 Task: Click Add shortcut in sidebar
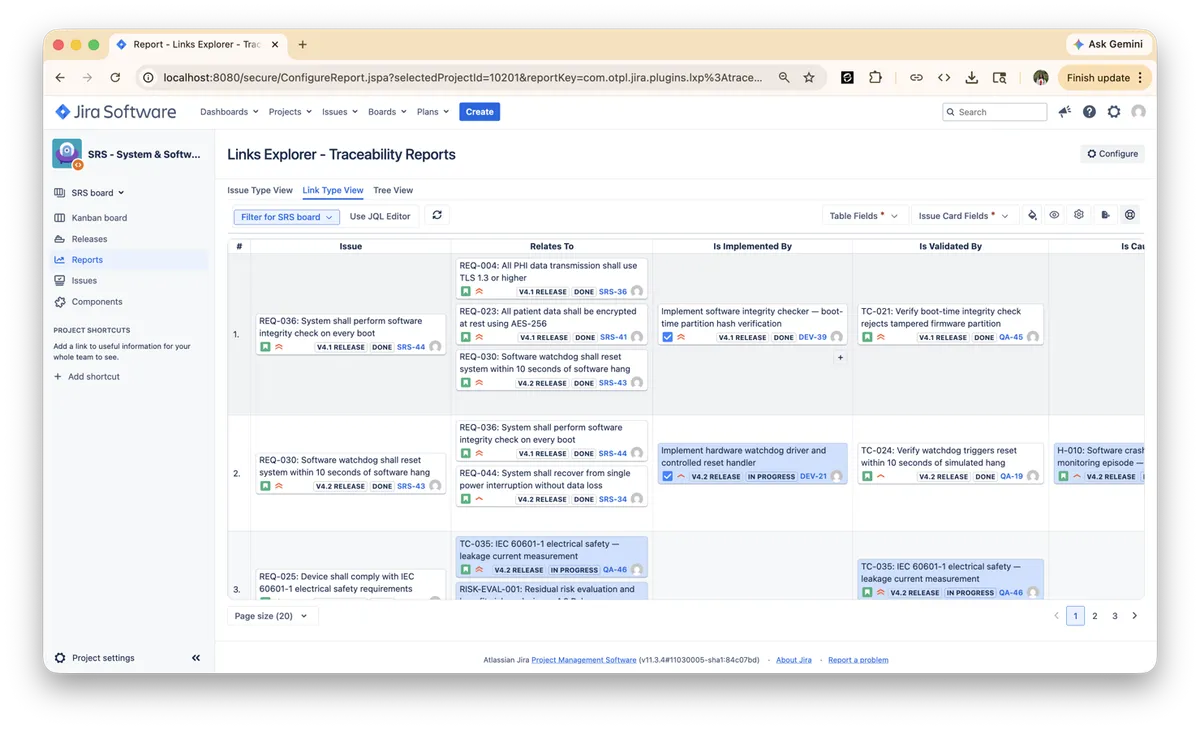click(x=87, y=377)
